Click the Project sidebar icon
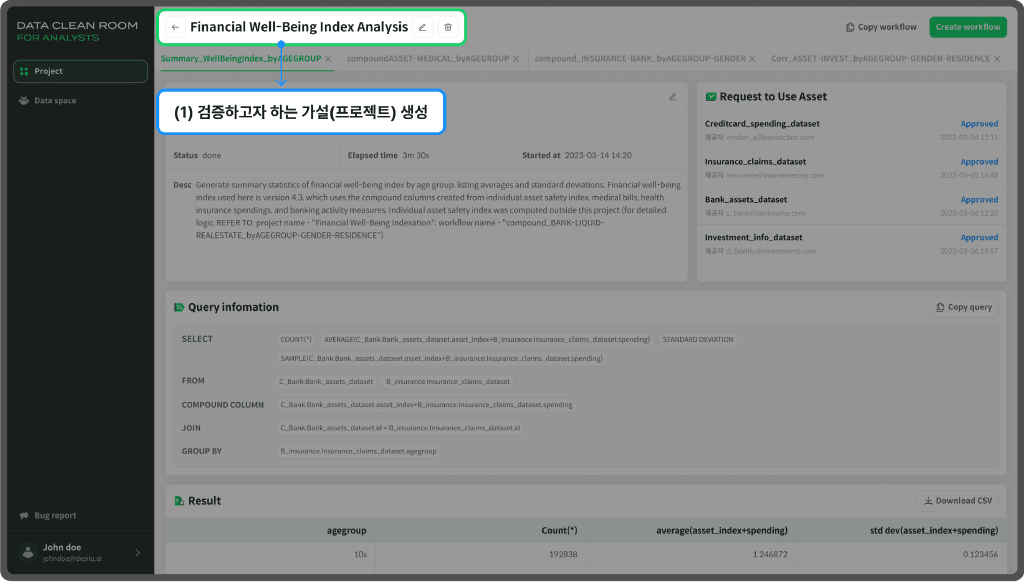This screenshot has width=1024, height=582. [24, 71]
